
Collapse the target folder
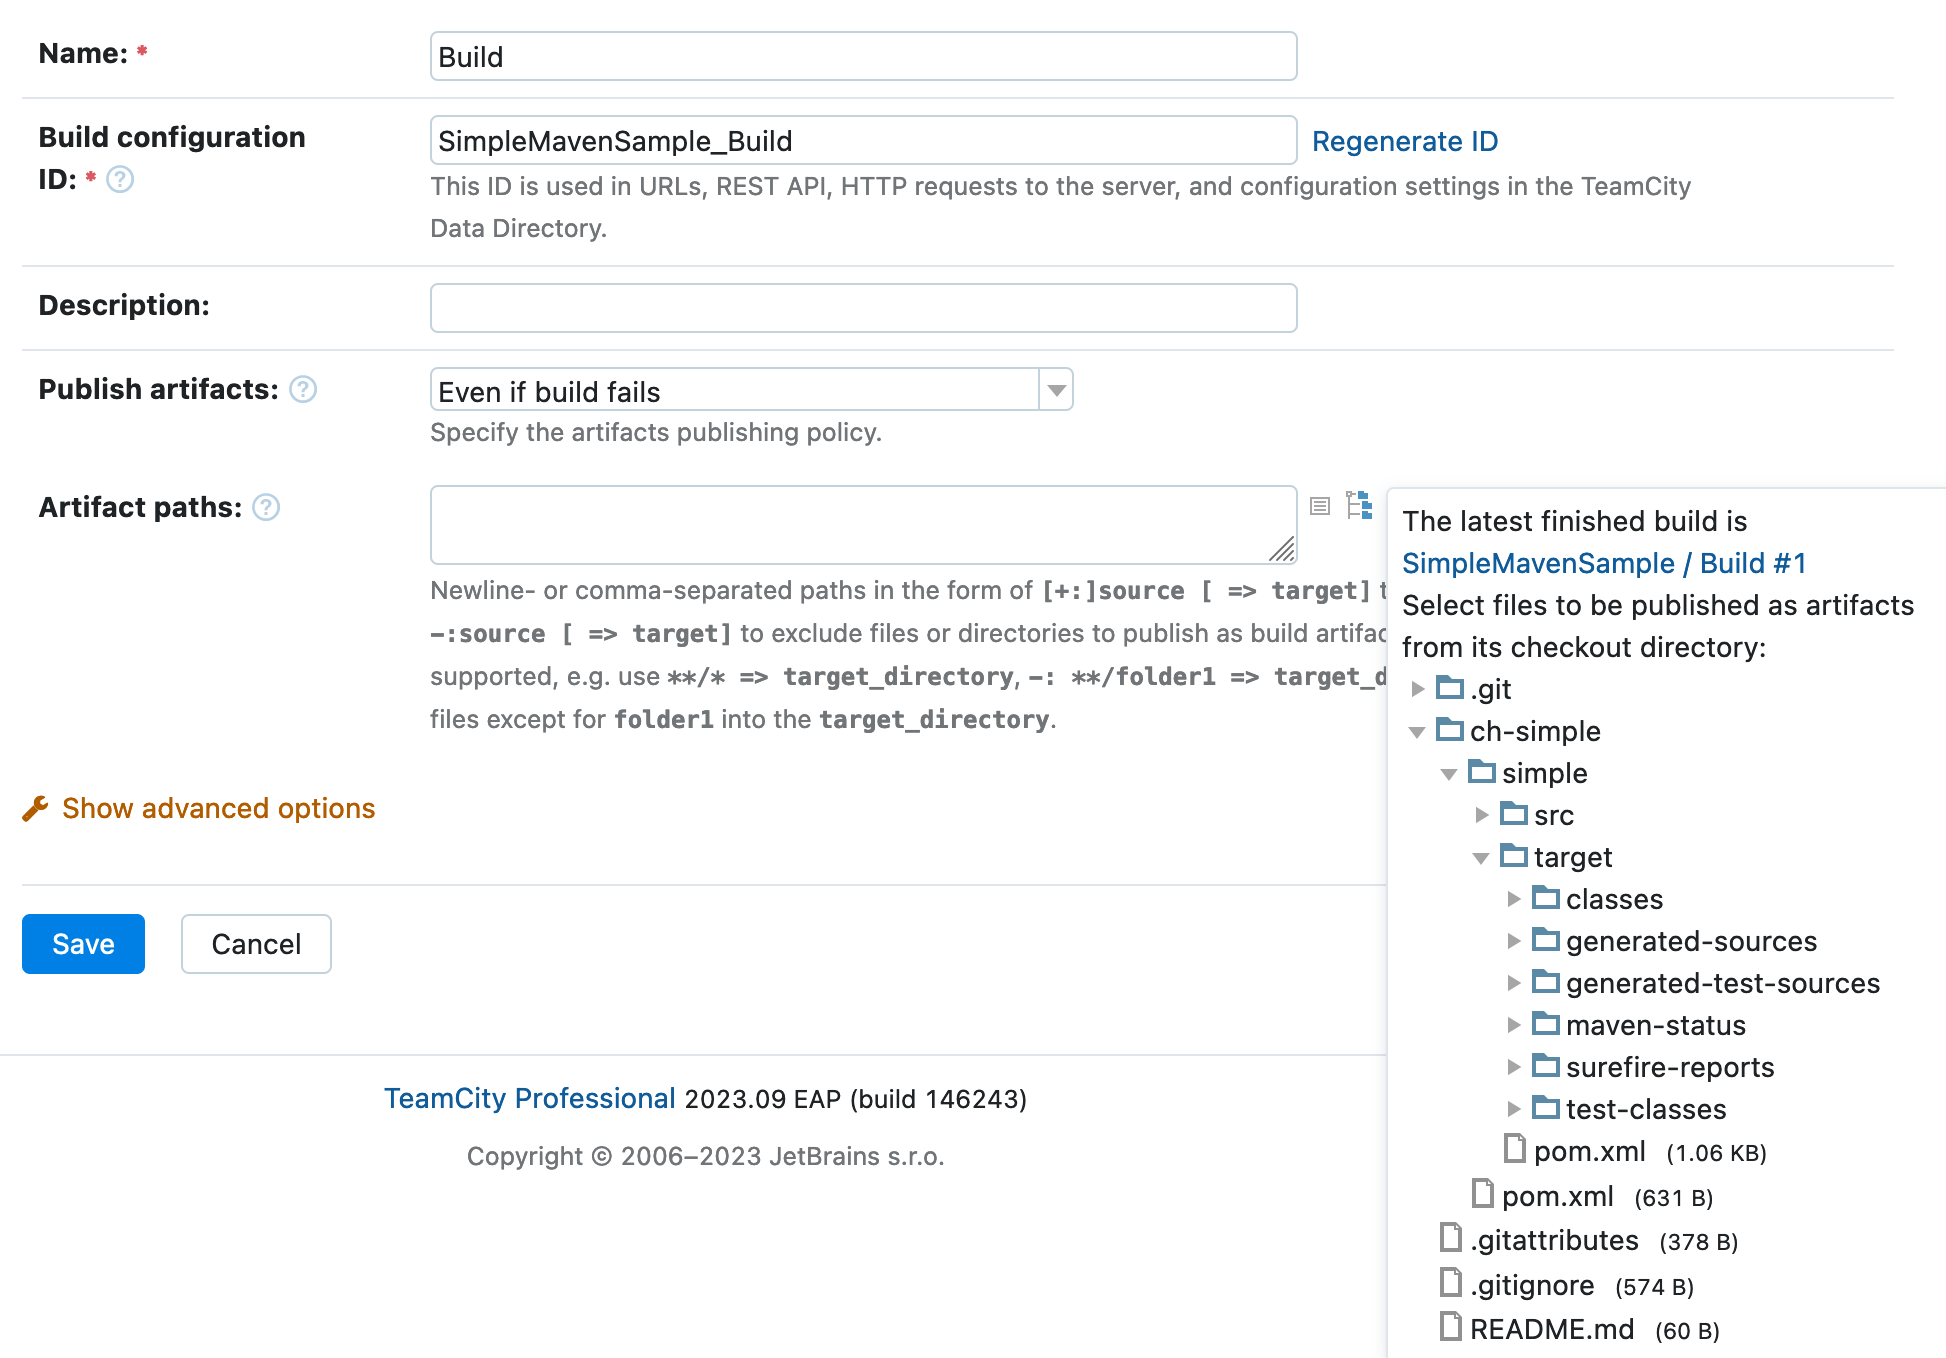tap(1481, 858)
